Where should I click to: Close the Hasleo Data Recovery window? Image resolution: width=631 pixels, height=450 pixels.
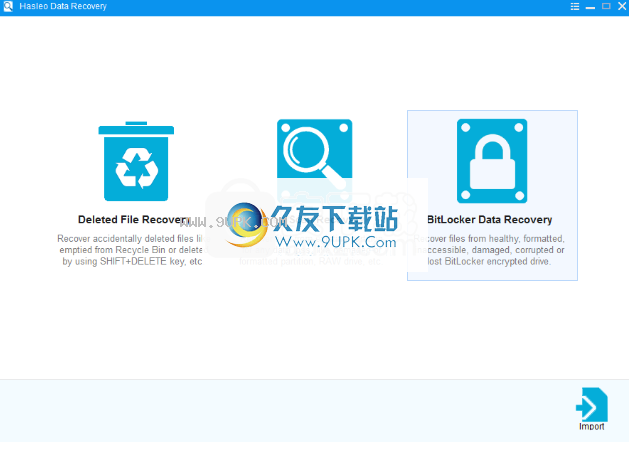[x=622, y=6]
